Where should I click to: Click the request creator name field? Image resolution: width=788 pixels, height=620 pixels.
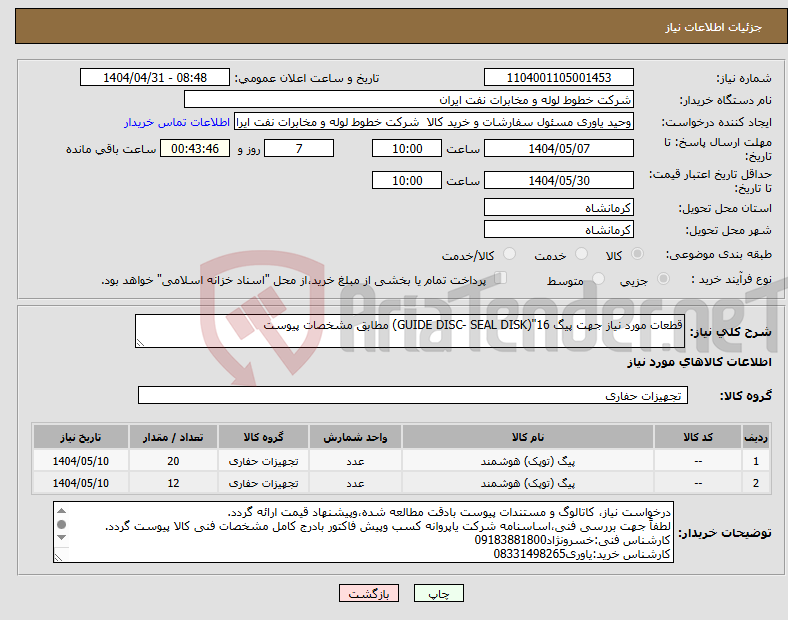click(434, 122)
